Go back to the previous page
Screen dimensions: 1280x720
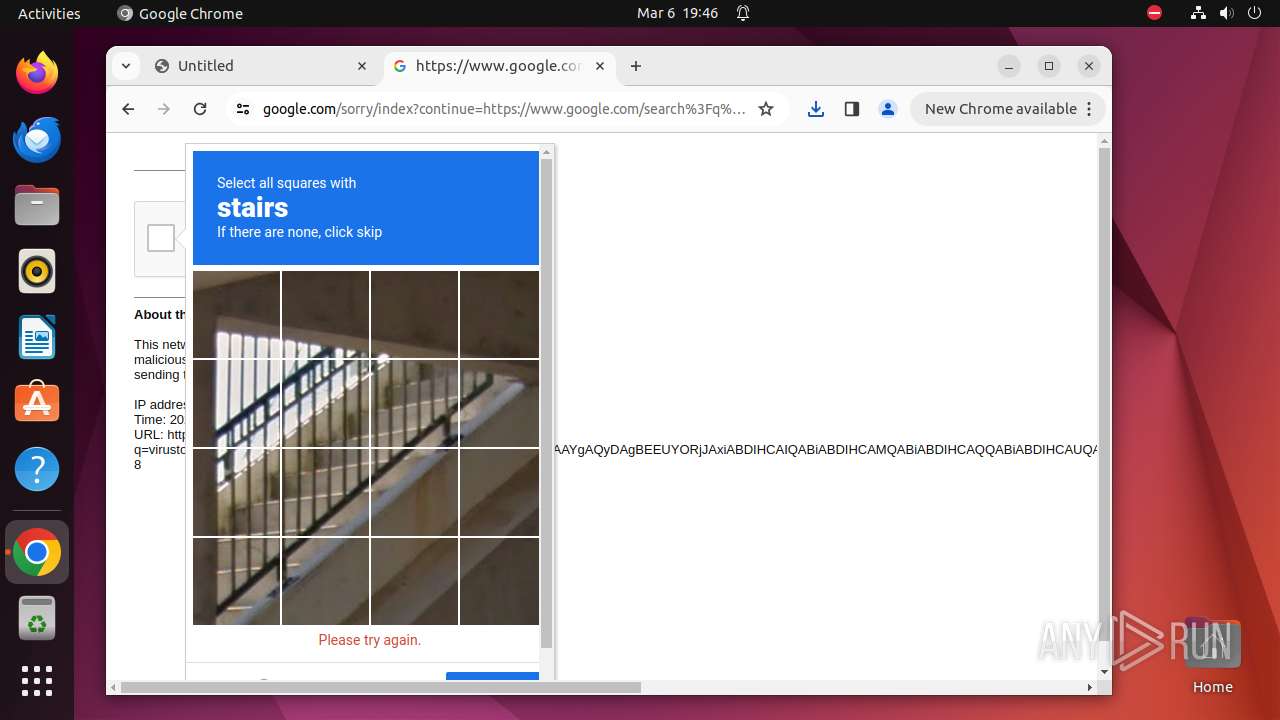pyautogui.click(x=128, y=109)
